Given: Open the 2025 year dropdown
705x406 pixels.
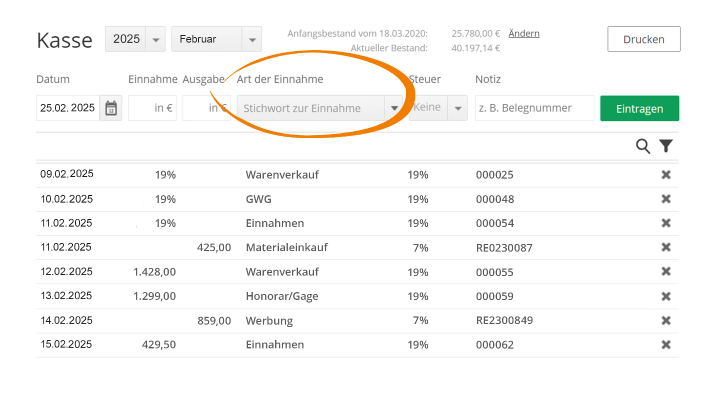Looking at the screenshot, I should (x=135, y=39).
